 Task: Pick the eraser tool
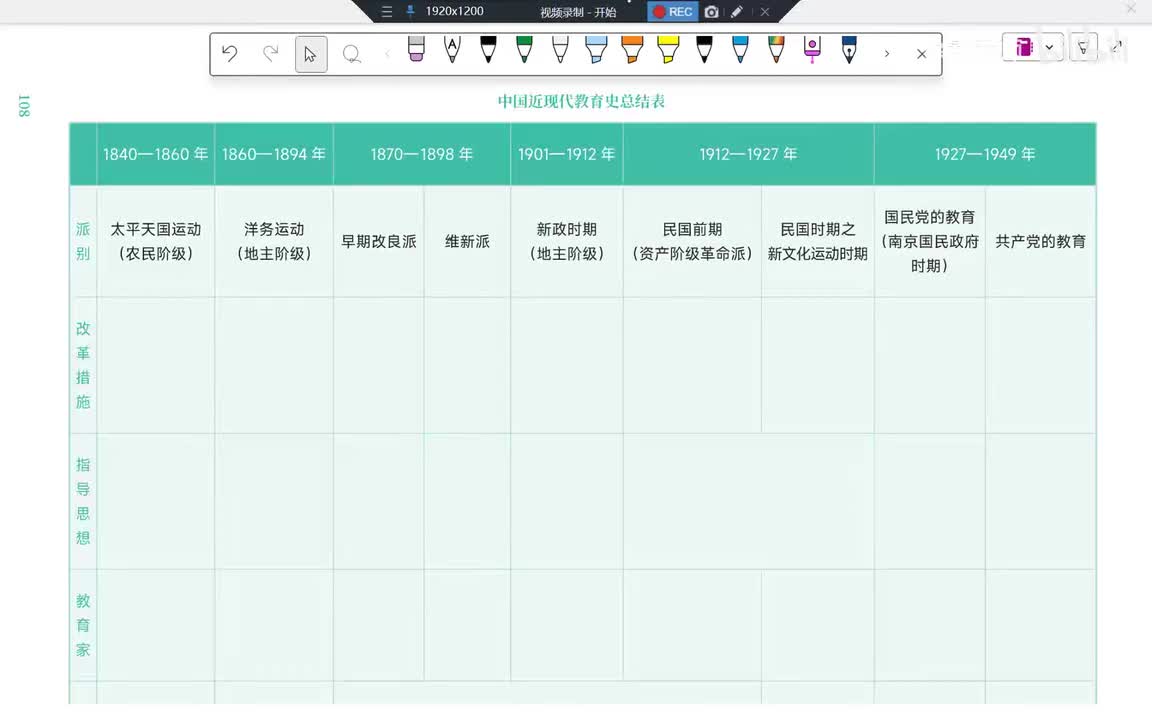click(416, 48)
